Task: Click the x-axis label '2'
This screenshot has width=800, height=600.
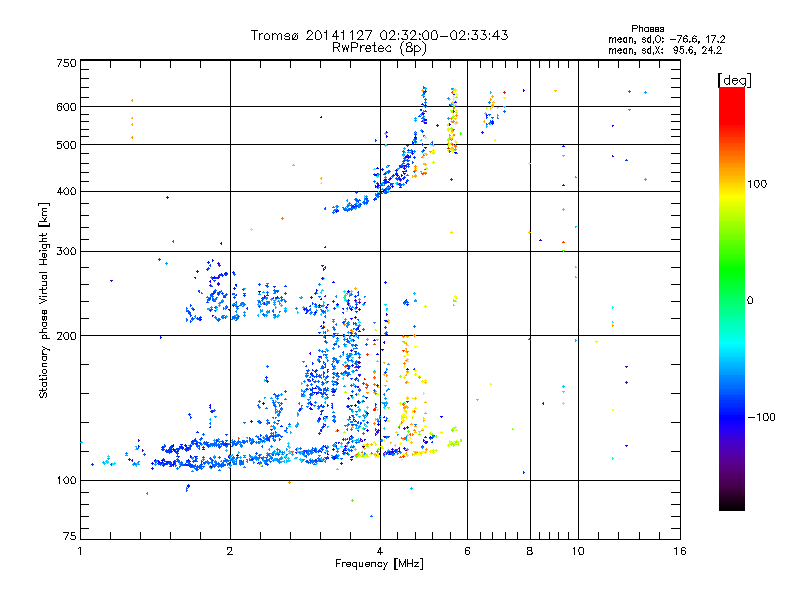Action: 230,551
